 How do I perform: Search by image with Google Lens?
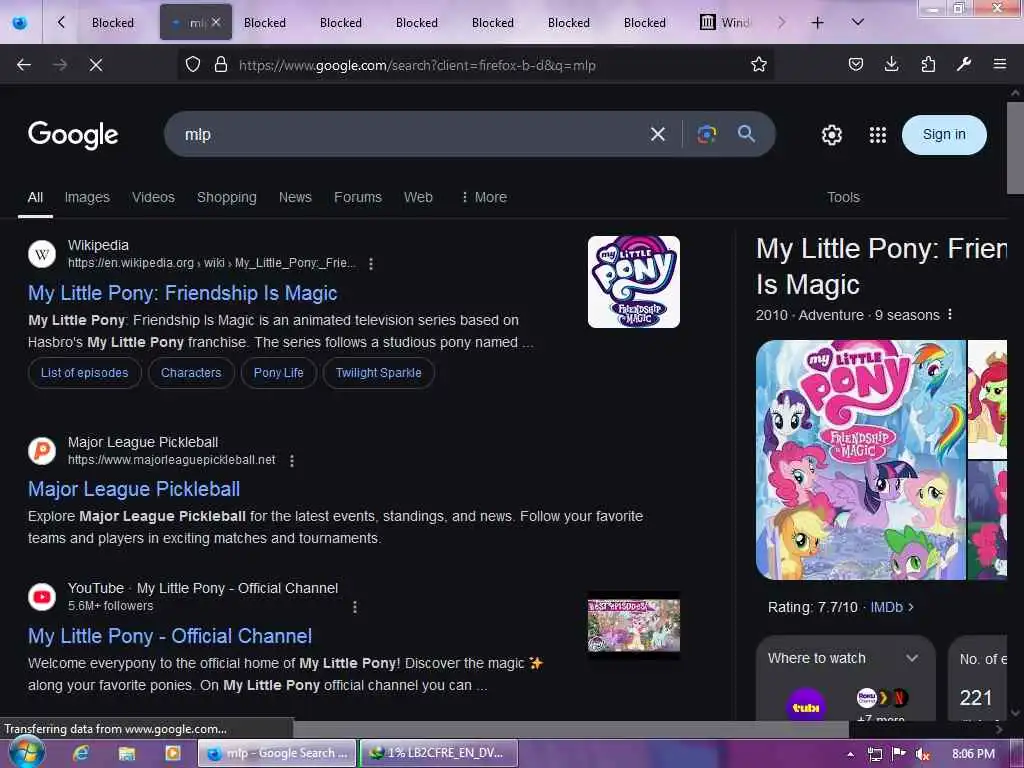pos(707,135)
